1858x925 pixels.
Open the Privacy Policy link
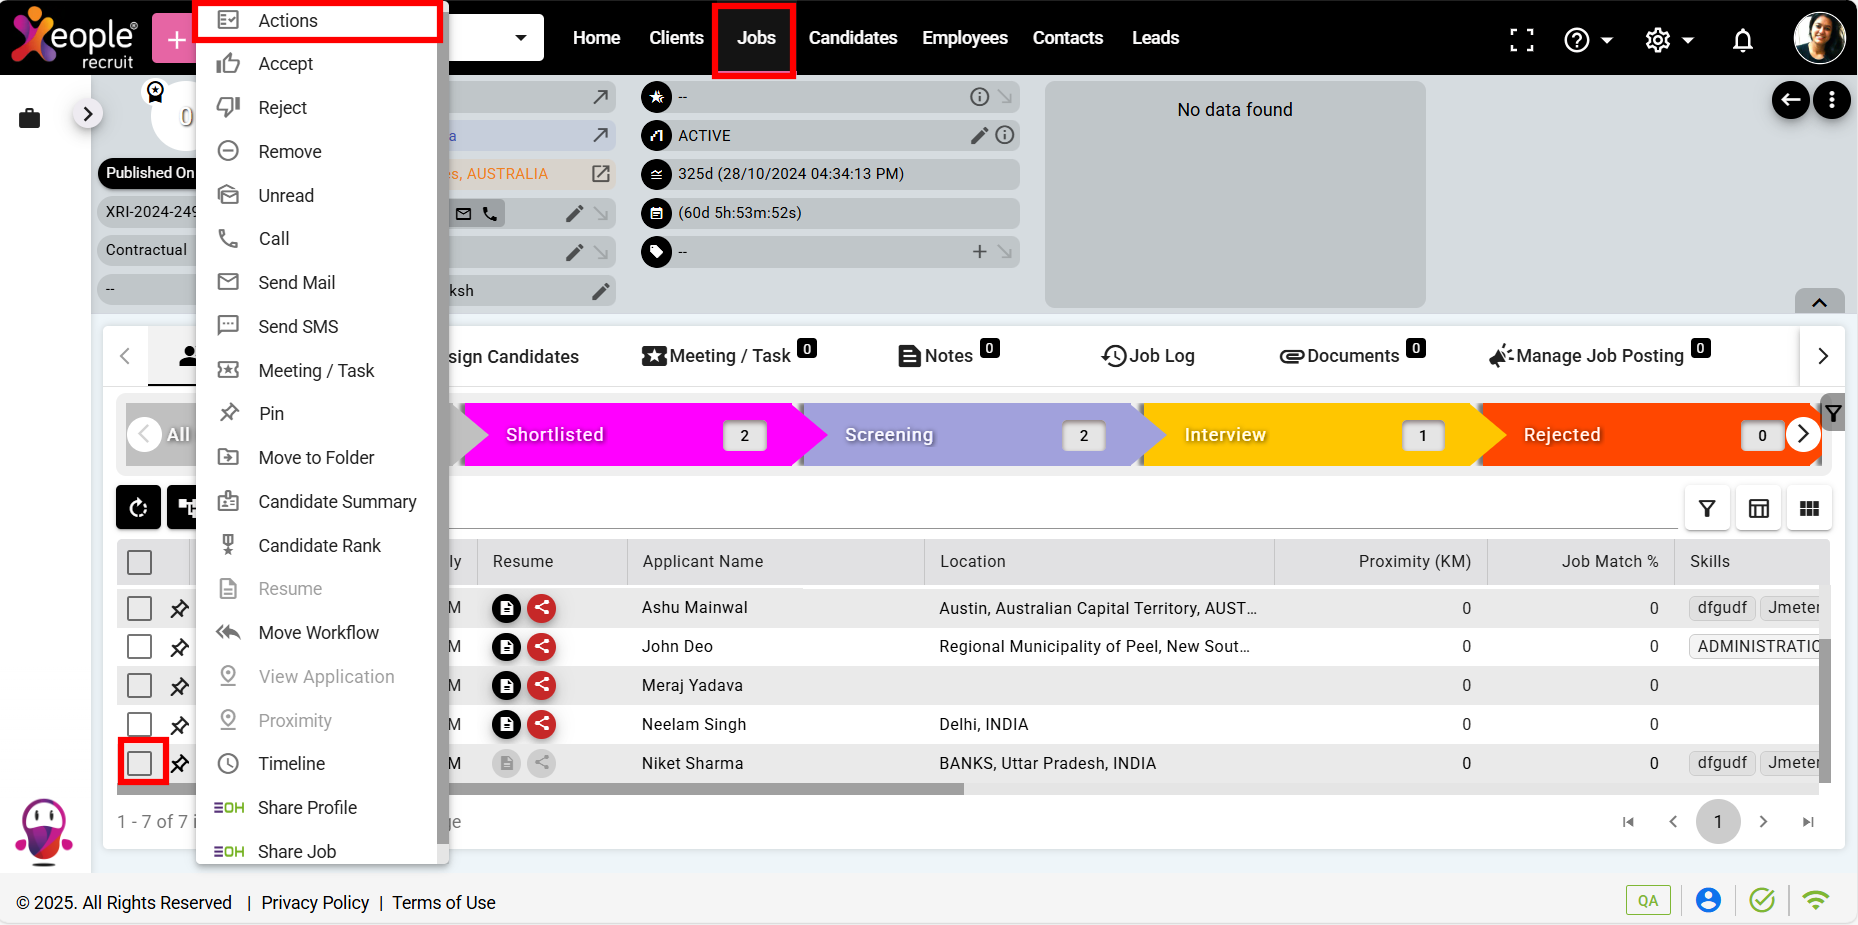pos(315,903)
